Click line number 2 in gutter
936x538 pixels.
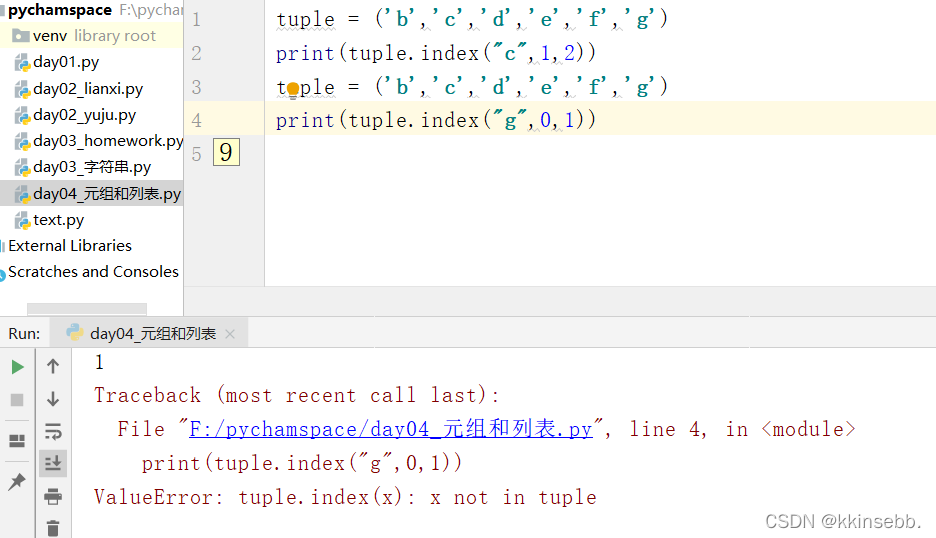(x=196, y=54)
